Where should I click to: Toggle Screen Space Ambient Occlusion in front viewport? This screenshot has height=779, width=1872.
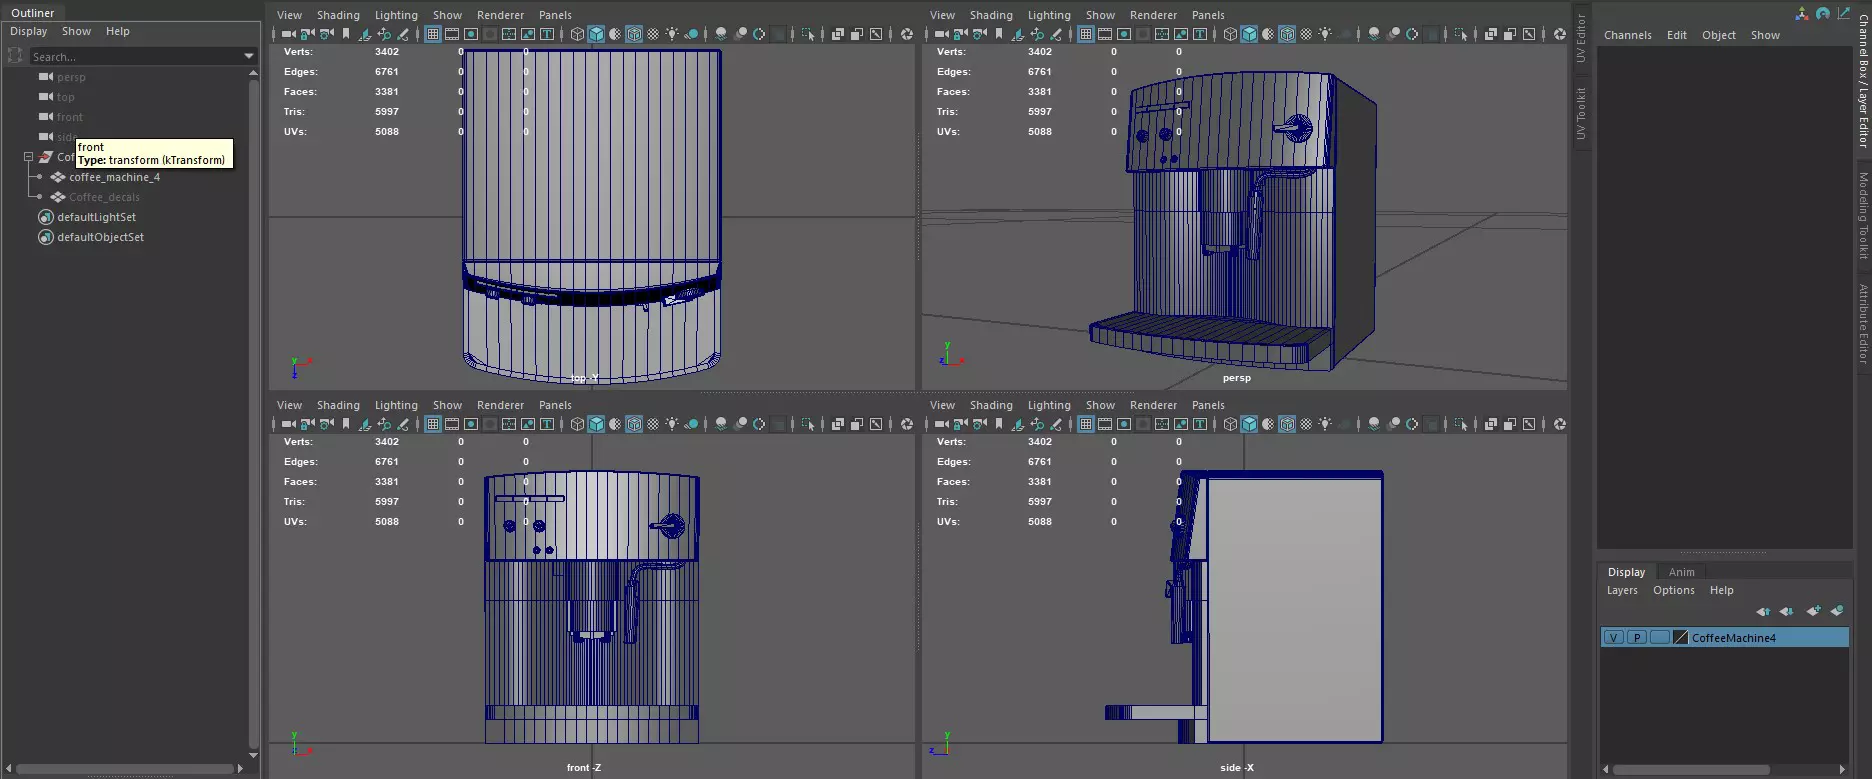pos(721,424)
